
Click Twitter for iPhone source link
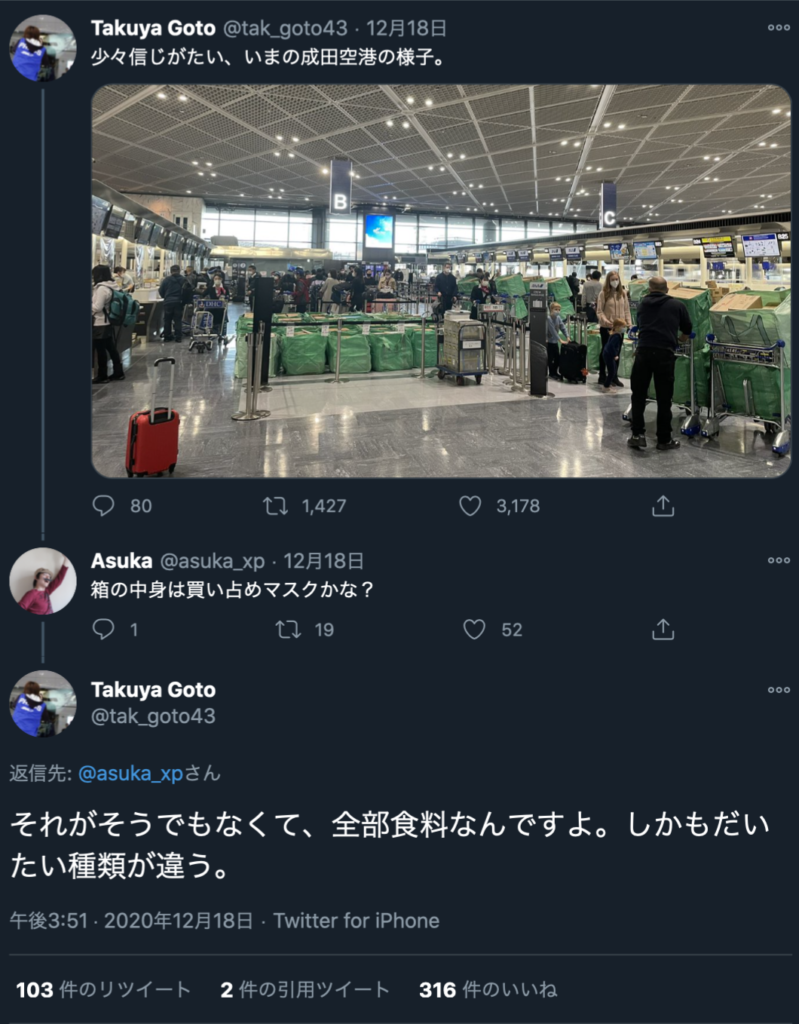356,921
